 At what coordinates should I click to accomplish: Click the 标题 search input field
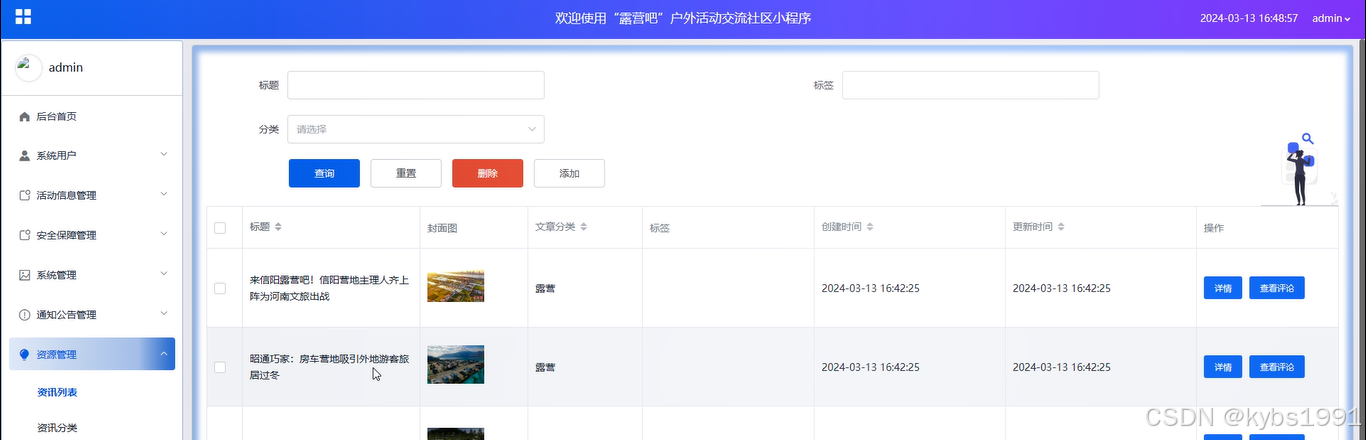416,85
